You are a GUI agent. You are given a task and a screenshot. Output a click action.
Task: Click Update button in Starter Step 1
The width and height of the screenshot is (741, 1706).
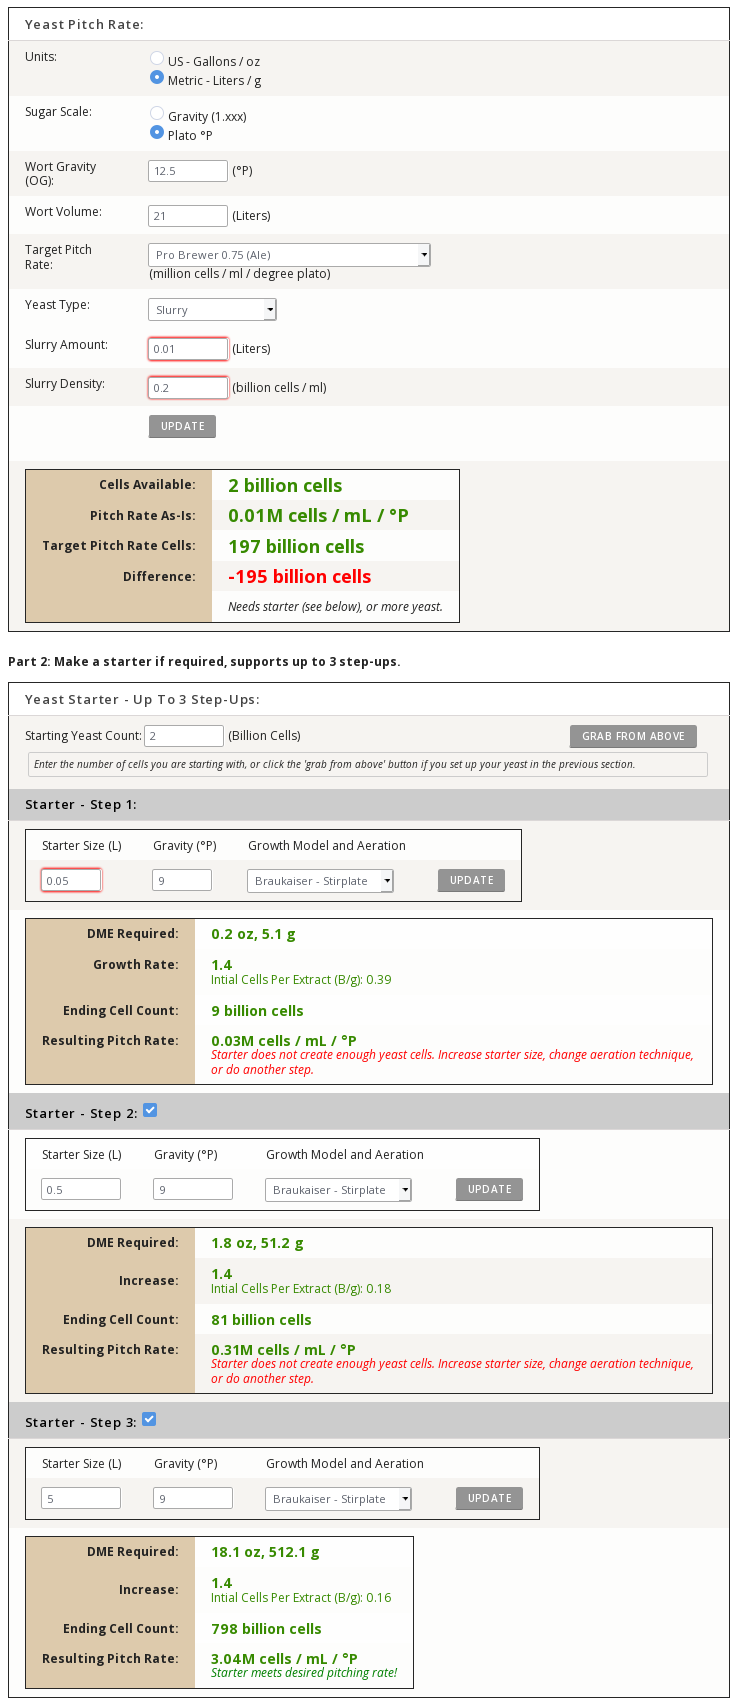tap(471, 881)
